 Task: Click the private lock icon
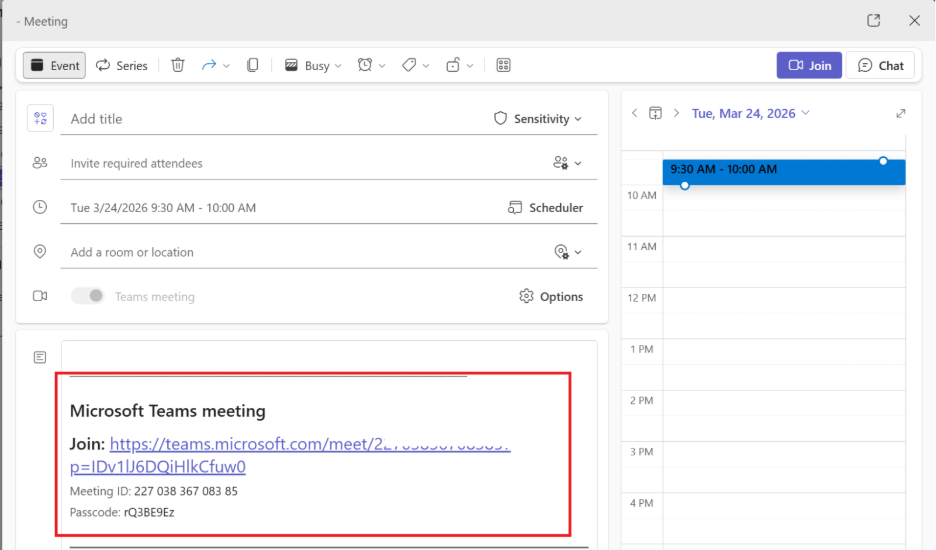point(453,65)
